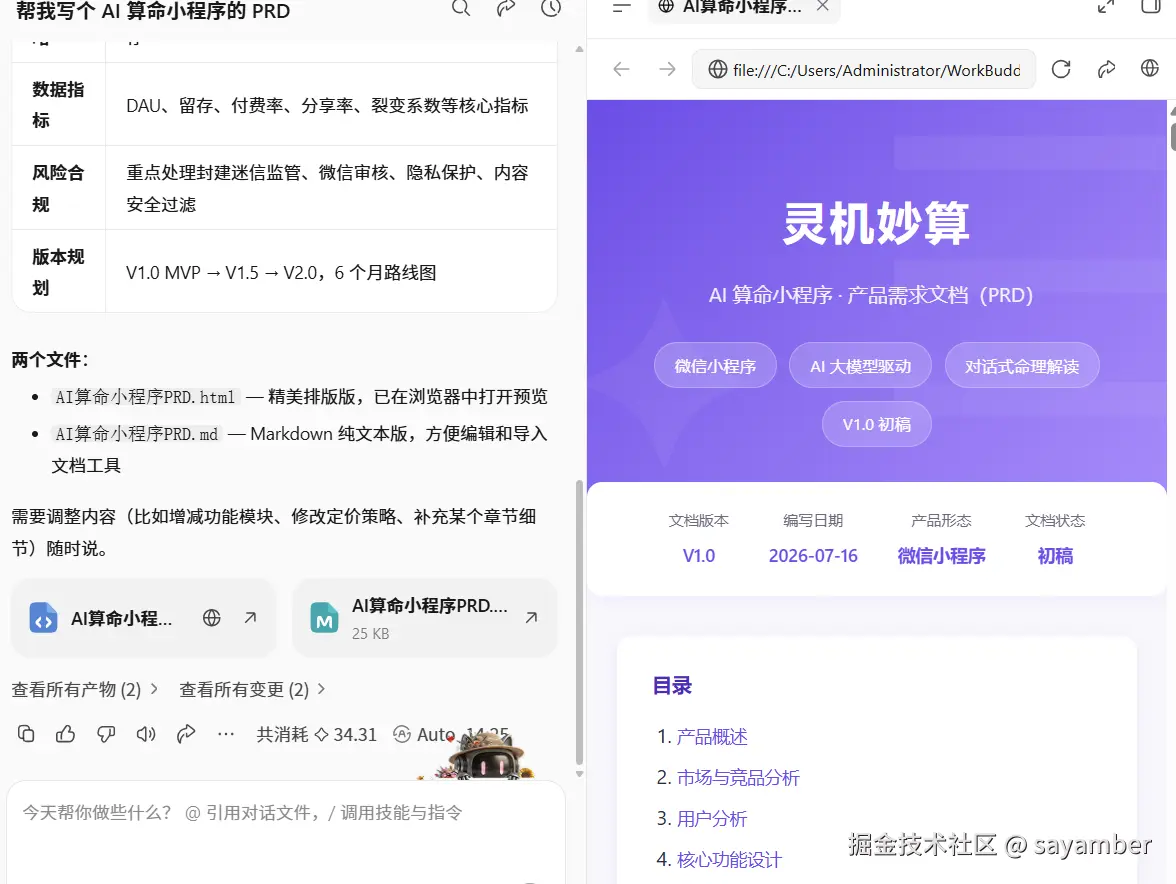Click the chat scroll up arrow
This screenshot has width=1176, height=884.
coord(579,49)
